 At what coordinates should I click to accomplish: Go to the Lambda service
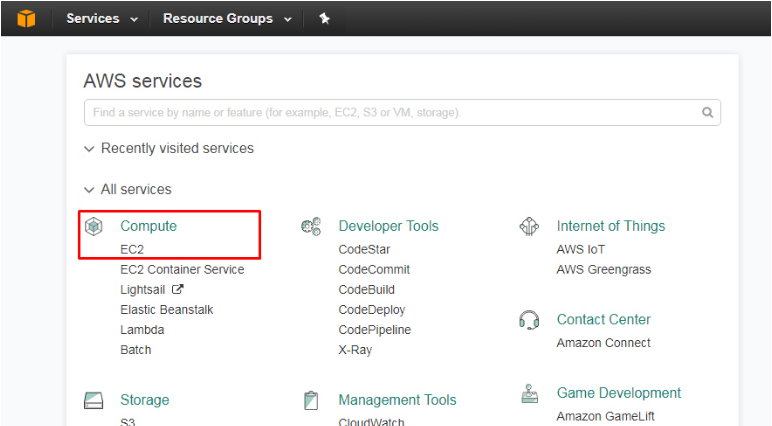tap(142, 330)
